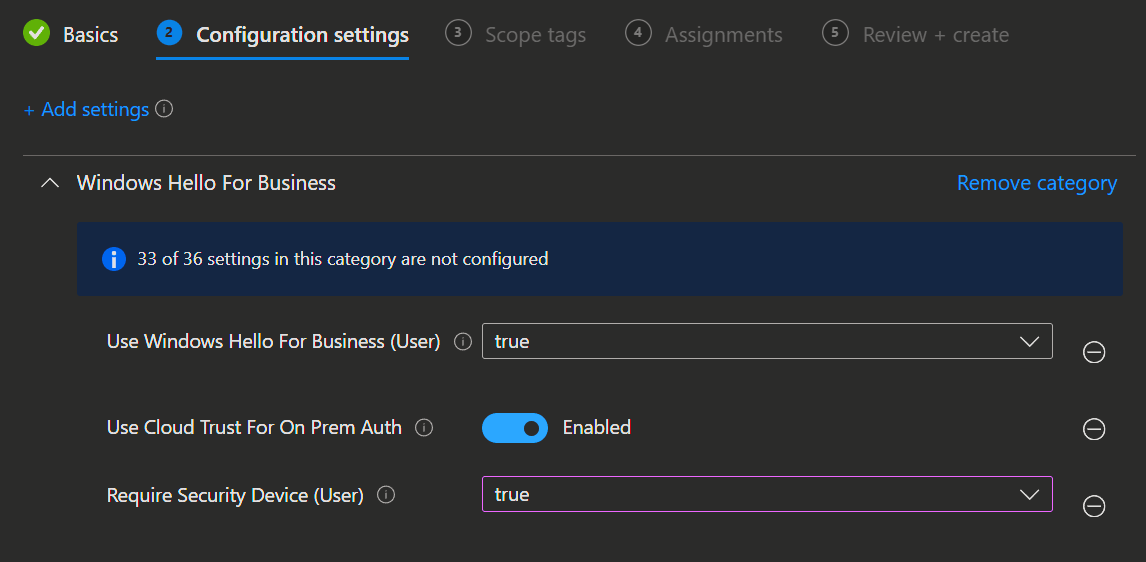Collapse the Windows Hello For Business category

coord(50,183)
